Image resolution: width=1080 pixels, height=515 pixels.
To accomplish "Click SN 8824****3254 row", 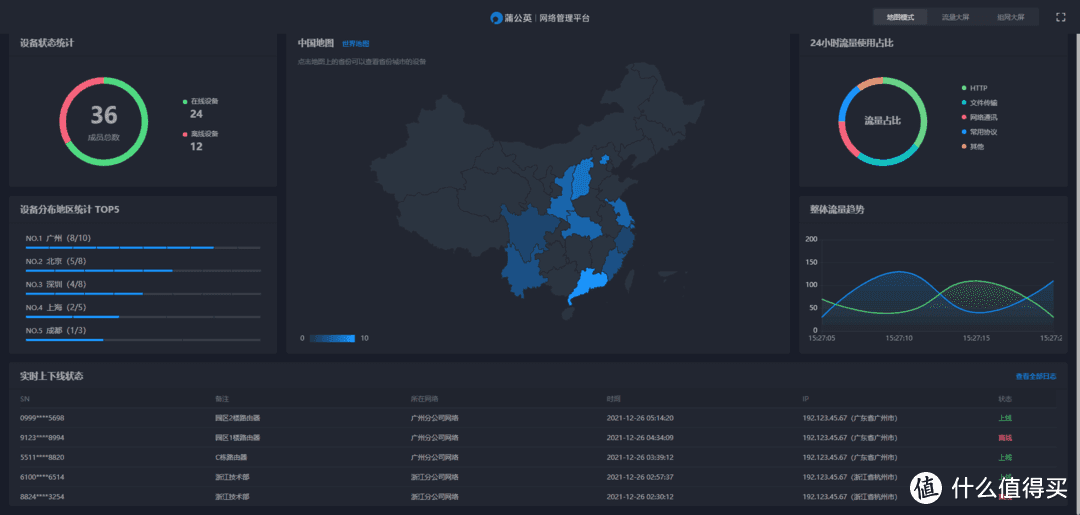I will coord(537,496).
